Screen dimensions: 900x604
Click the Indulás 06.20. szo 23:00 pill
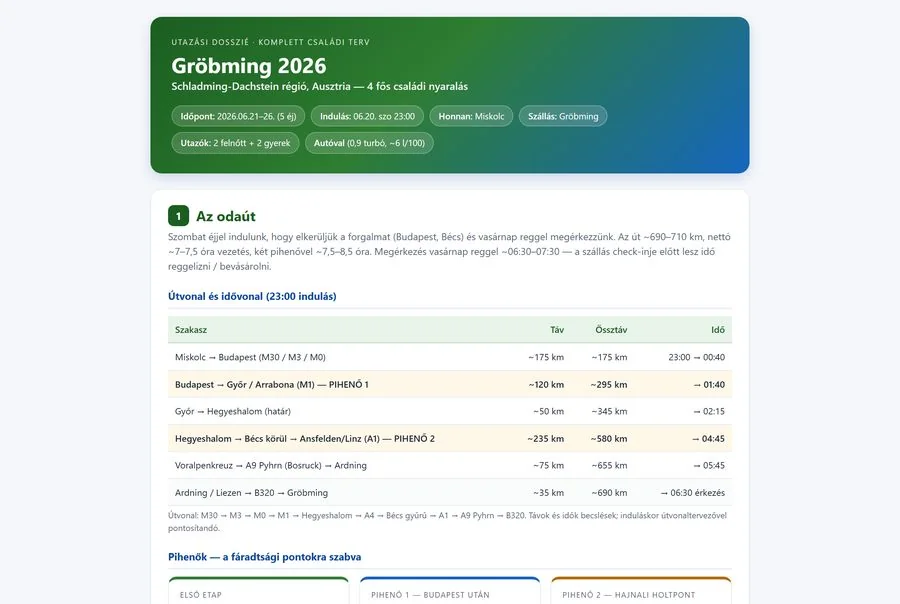[x=367, y=116]
